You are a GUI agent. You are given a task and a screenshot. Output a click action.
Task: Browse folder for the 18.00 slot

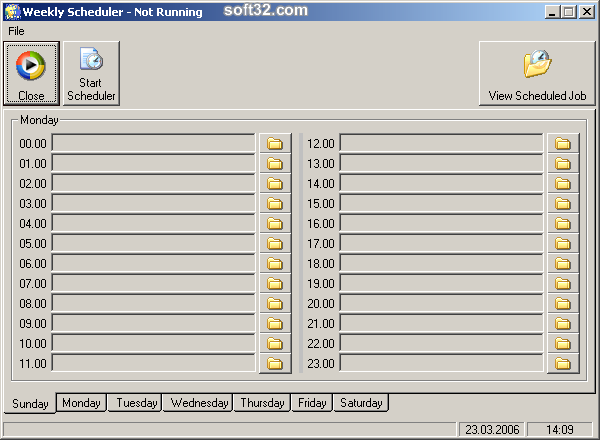click(563, 263)
